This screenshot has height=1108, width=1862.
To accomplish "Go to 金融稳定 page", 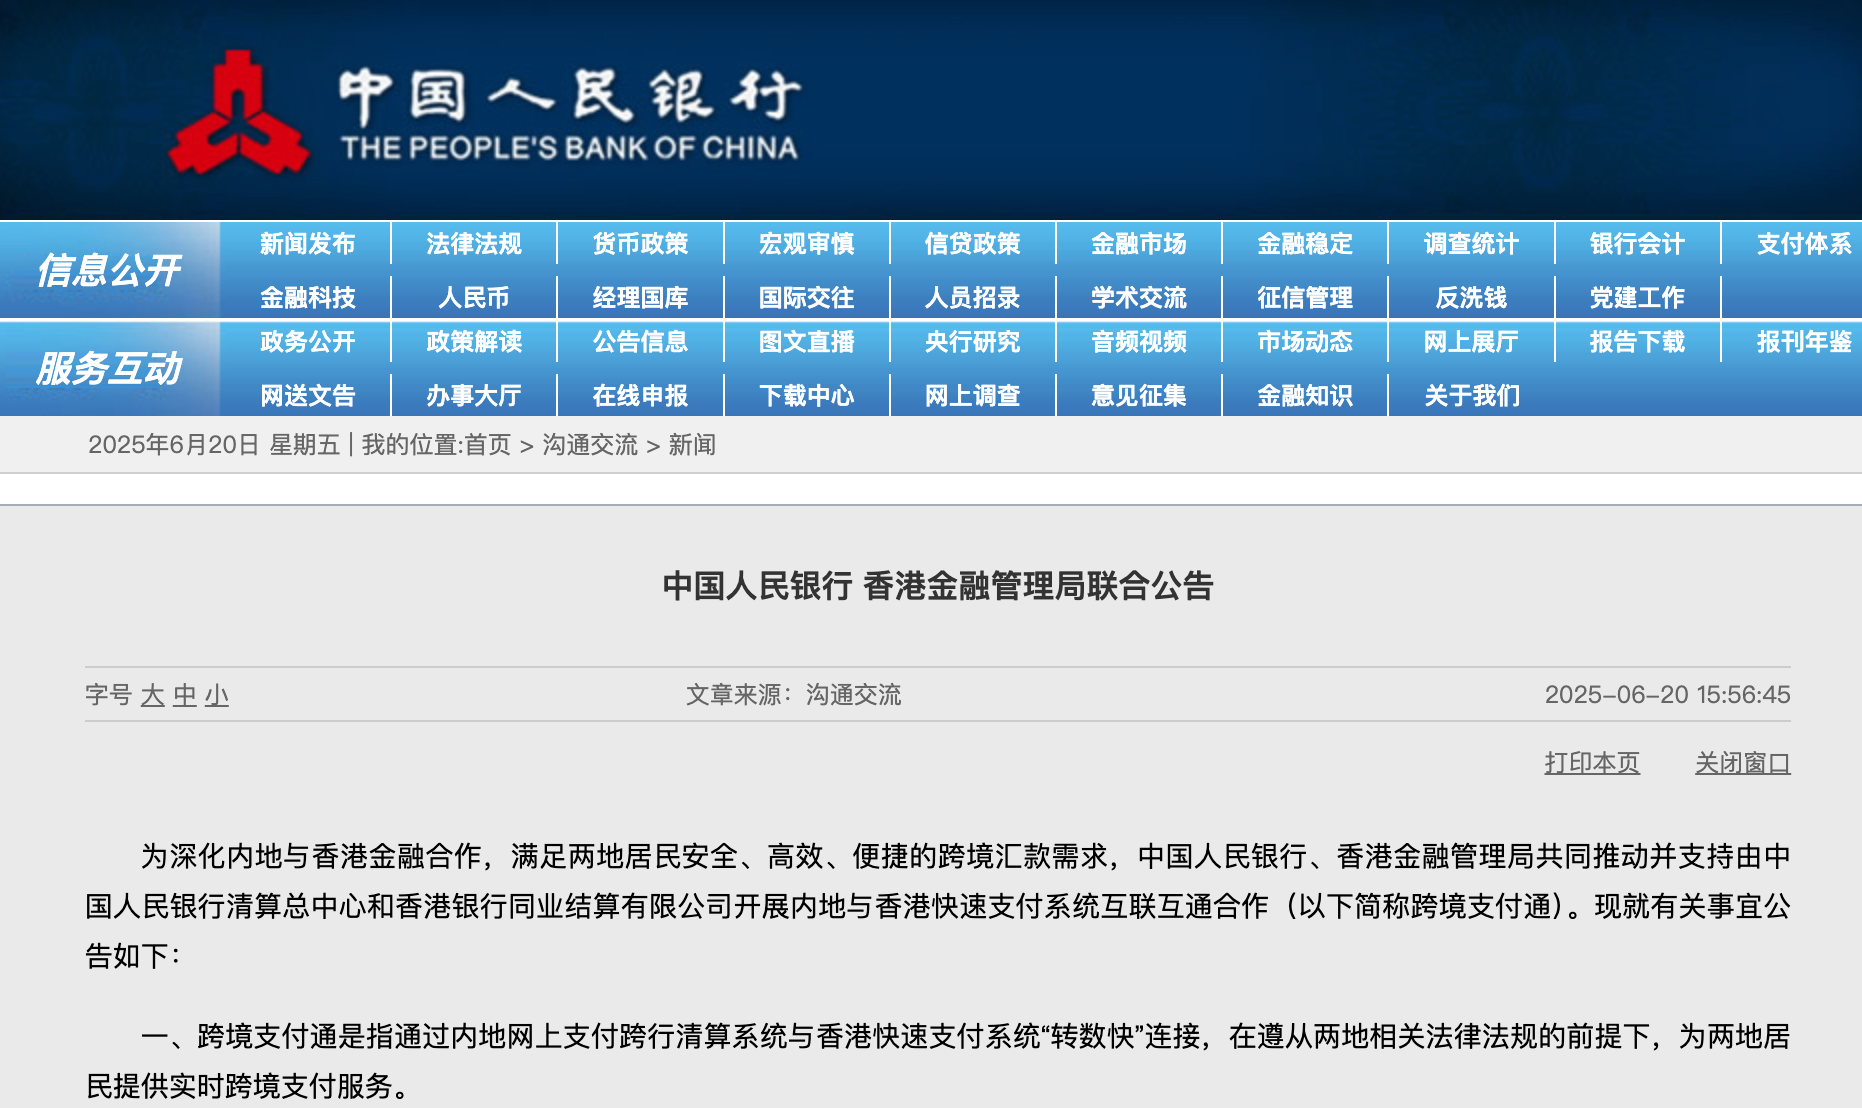I will pos(1304,244).
